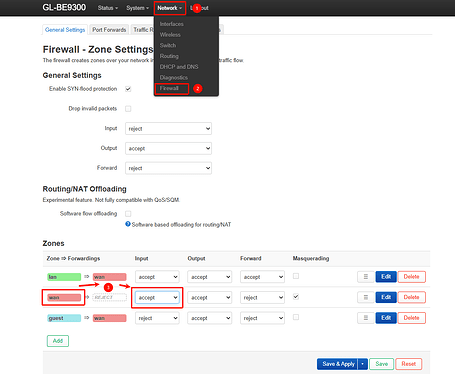Delete the guest zone
Viewport: 455px width, 374px height.
pyautogui.click(x=411, y=318)
